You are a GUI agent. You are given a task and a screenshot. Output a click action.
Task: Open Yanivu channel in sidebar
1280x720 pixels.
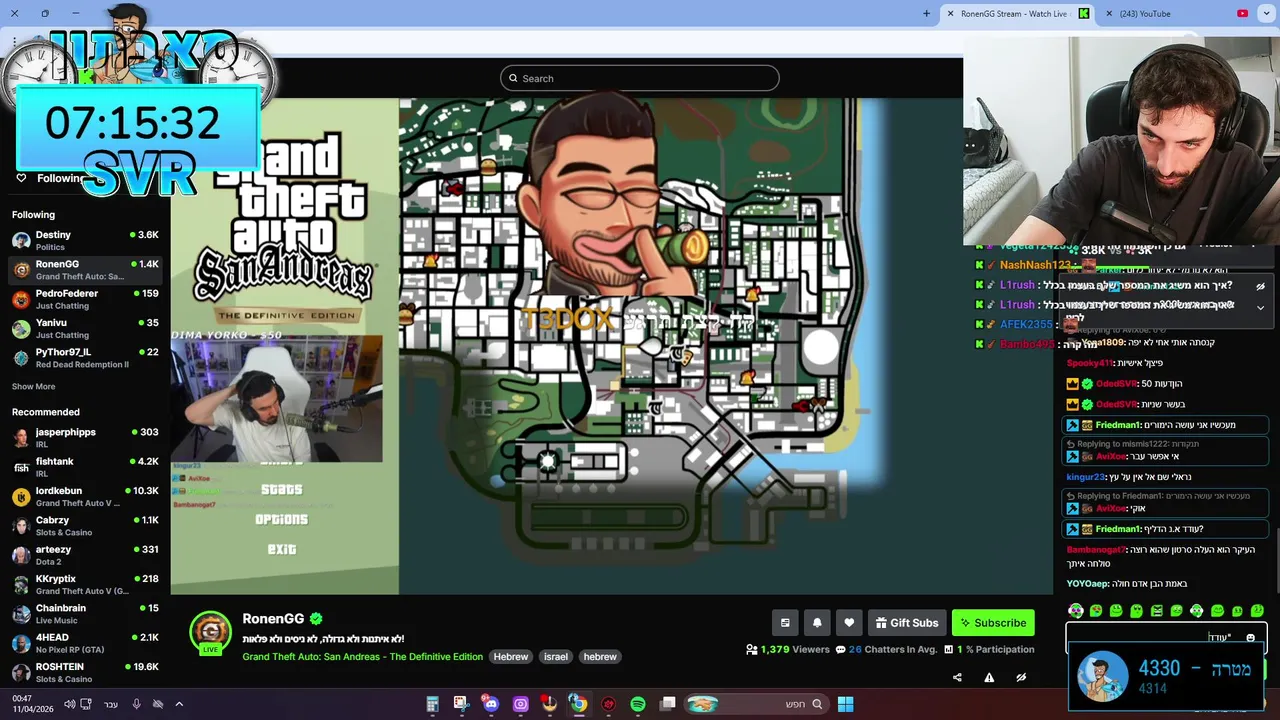pyautogui.click(x=85, y=329)
